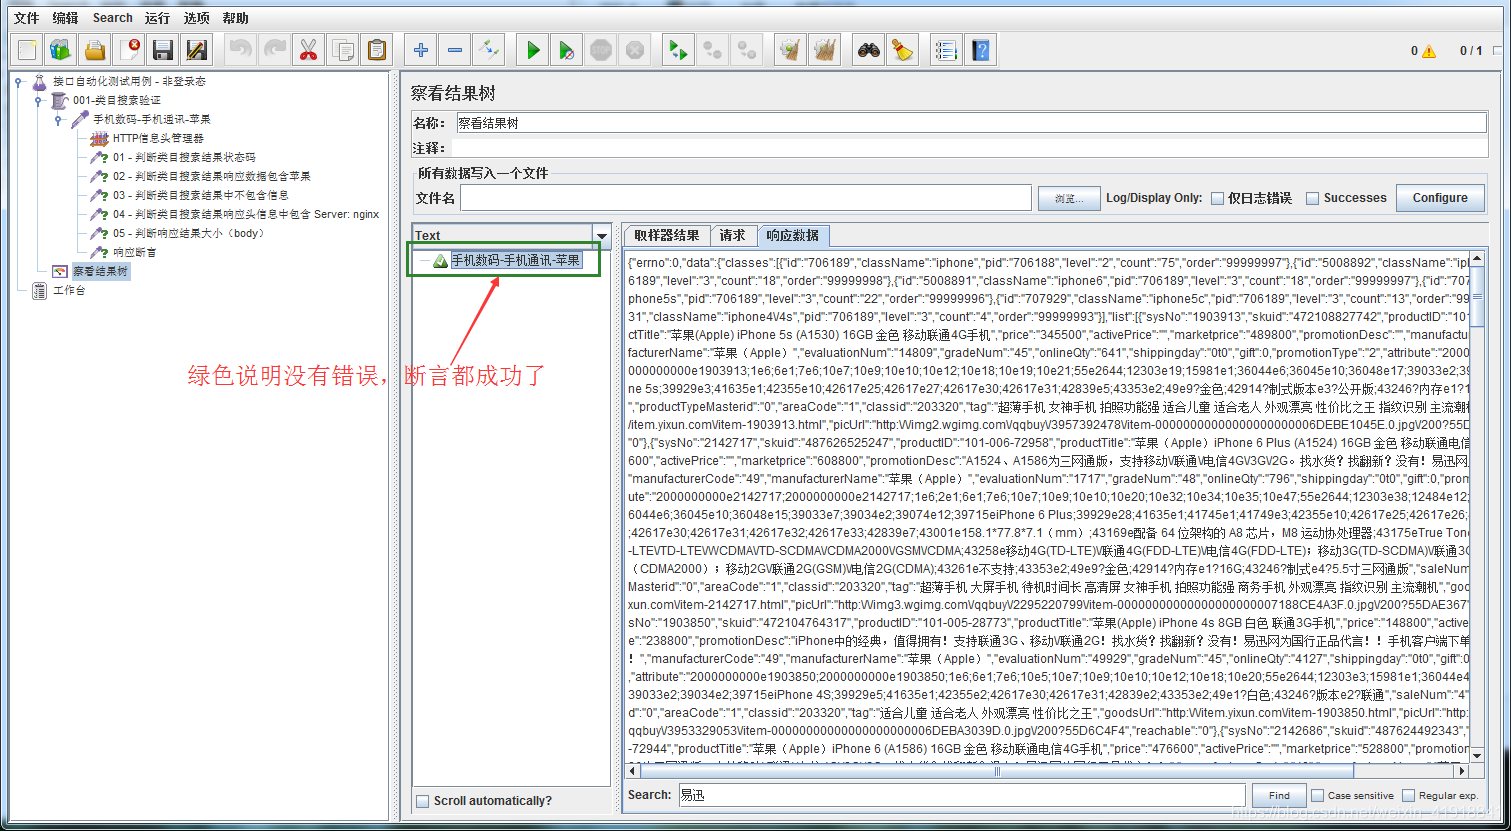This screenshot has width=1511, height=831.
Task: Open the Templates toolbar icon
Action: click(61, 49)
